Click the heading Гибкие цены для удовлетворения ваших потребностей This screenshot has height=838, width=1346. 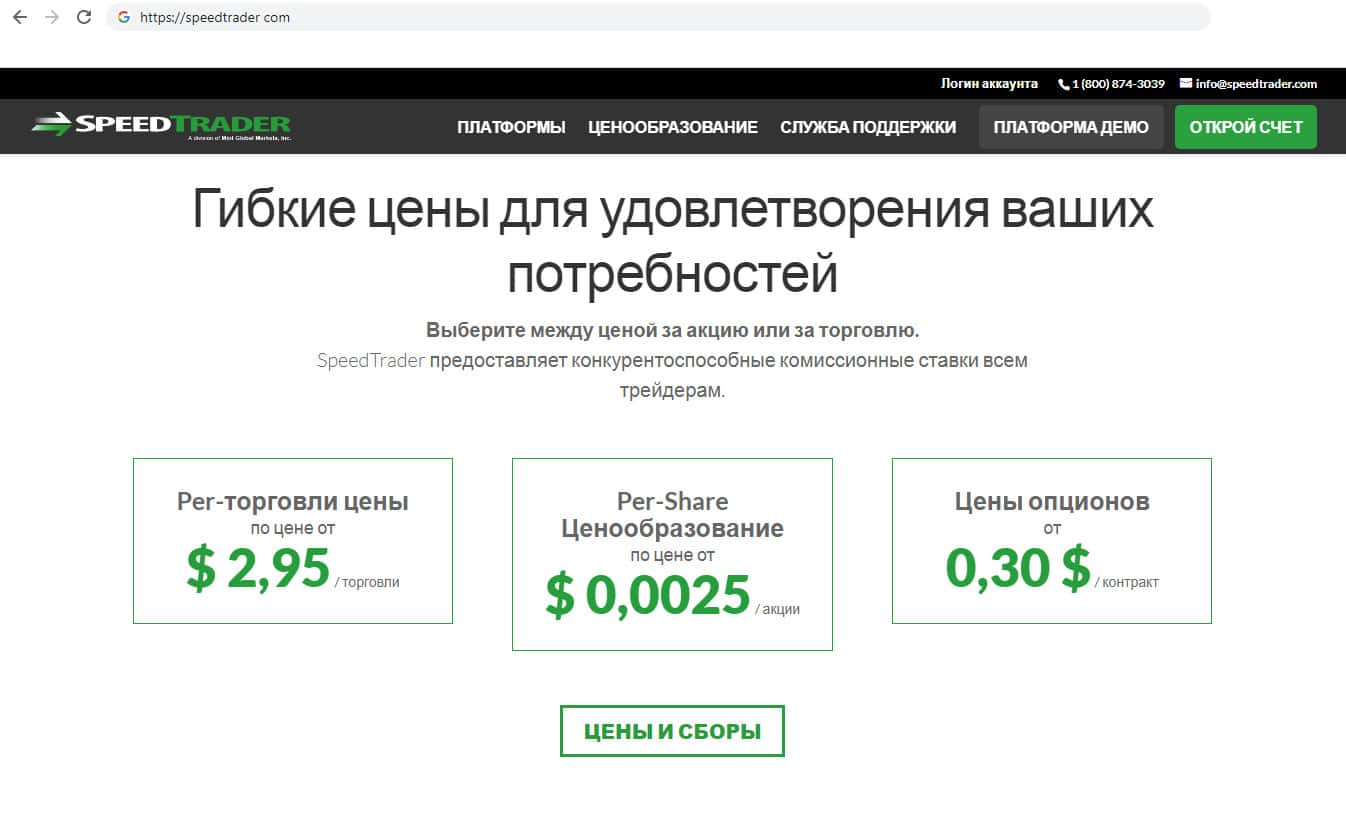[x=672, y=243]
